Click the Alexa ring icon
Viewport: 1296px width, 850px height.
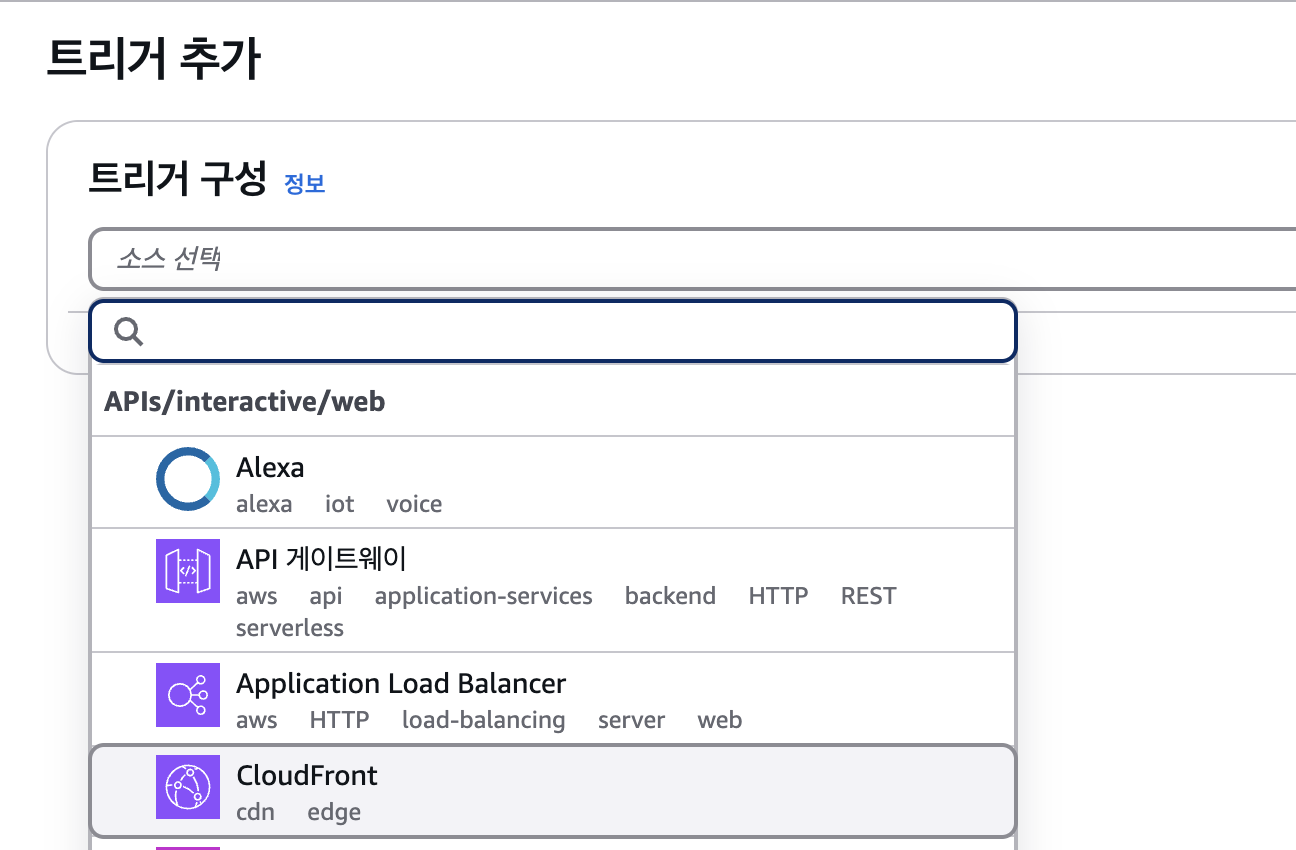(188, 479)
